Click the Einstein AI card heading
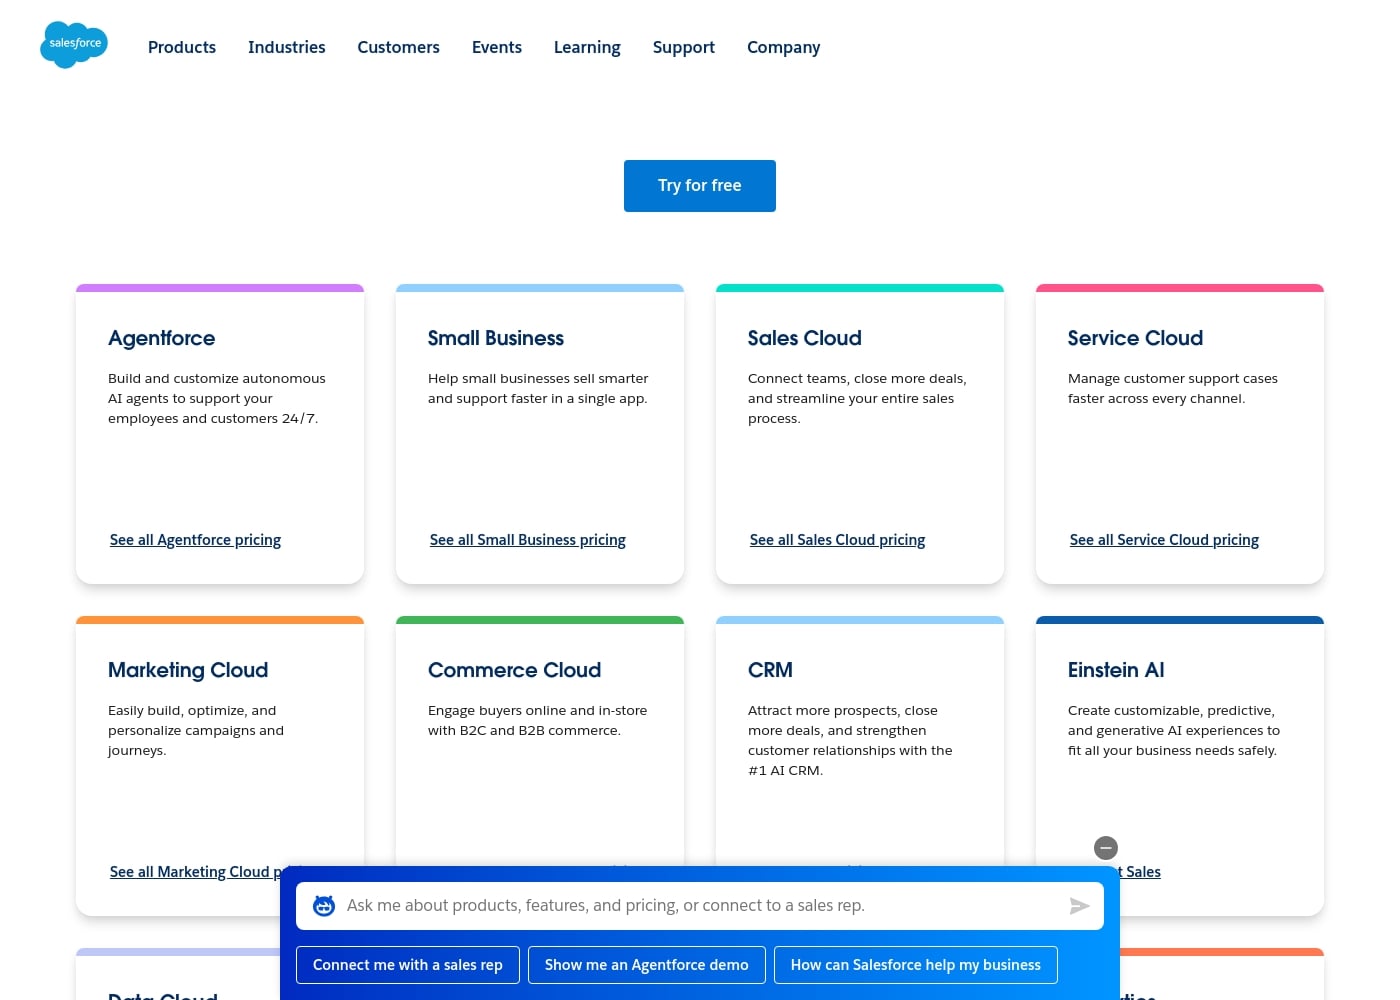 1116,670
